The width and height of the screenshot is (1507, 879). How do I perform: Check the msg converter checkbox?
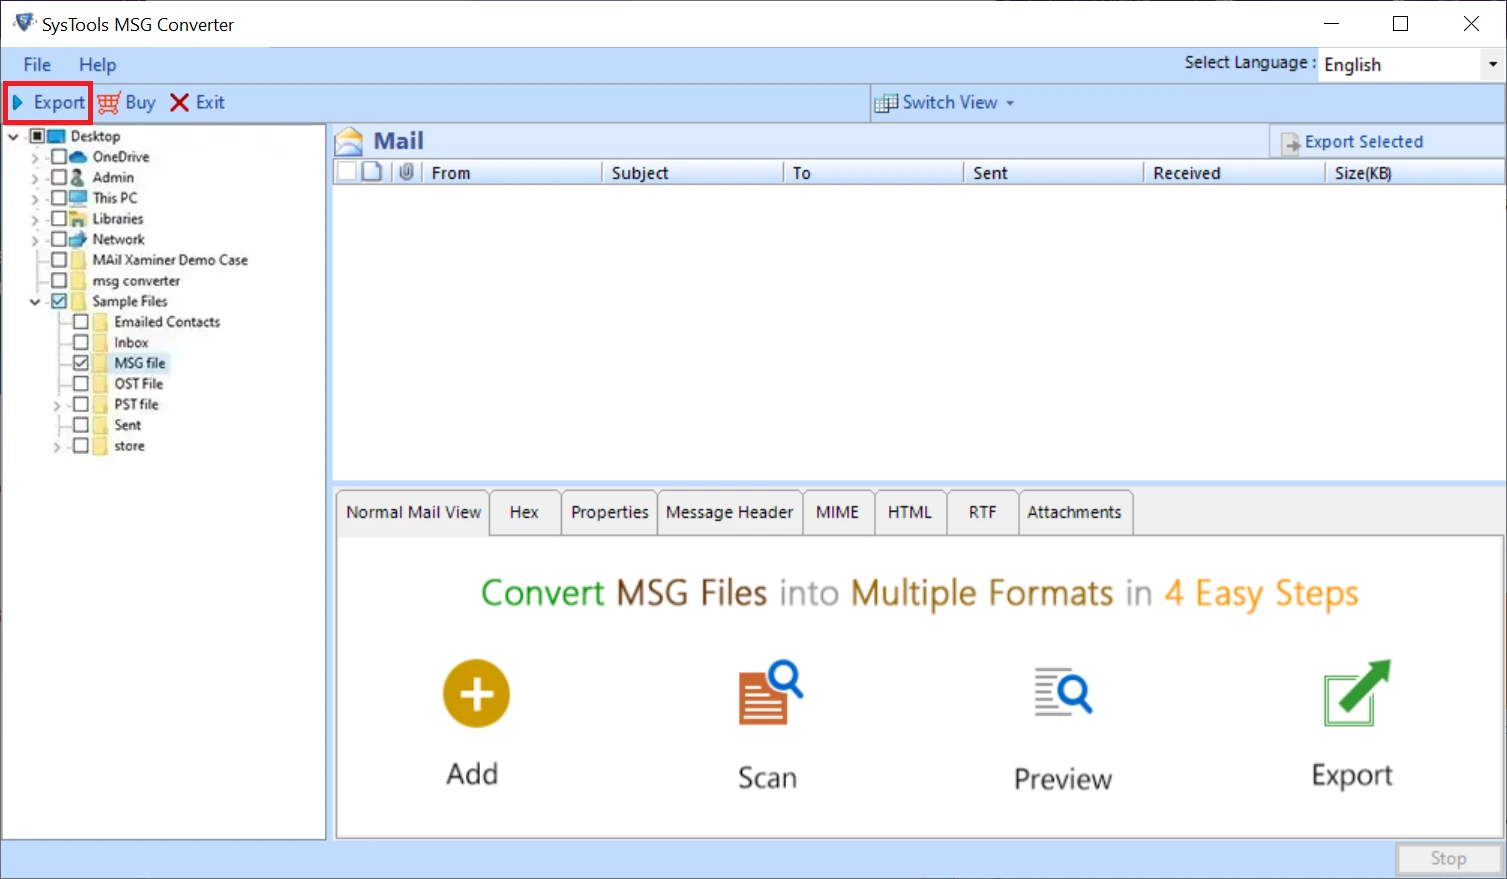pyautogui.click(x=59, y=281)
